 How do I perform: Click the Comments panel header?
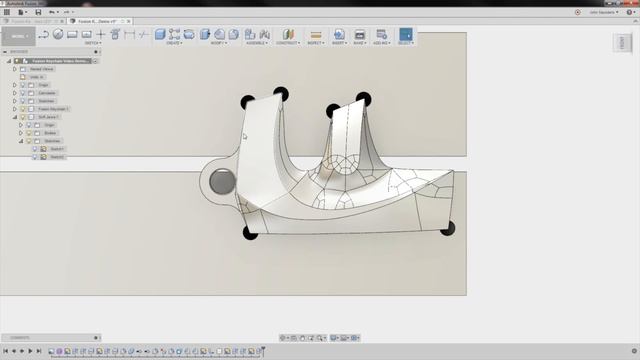[51, 338]
